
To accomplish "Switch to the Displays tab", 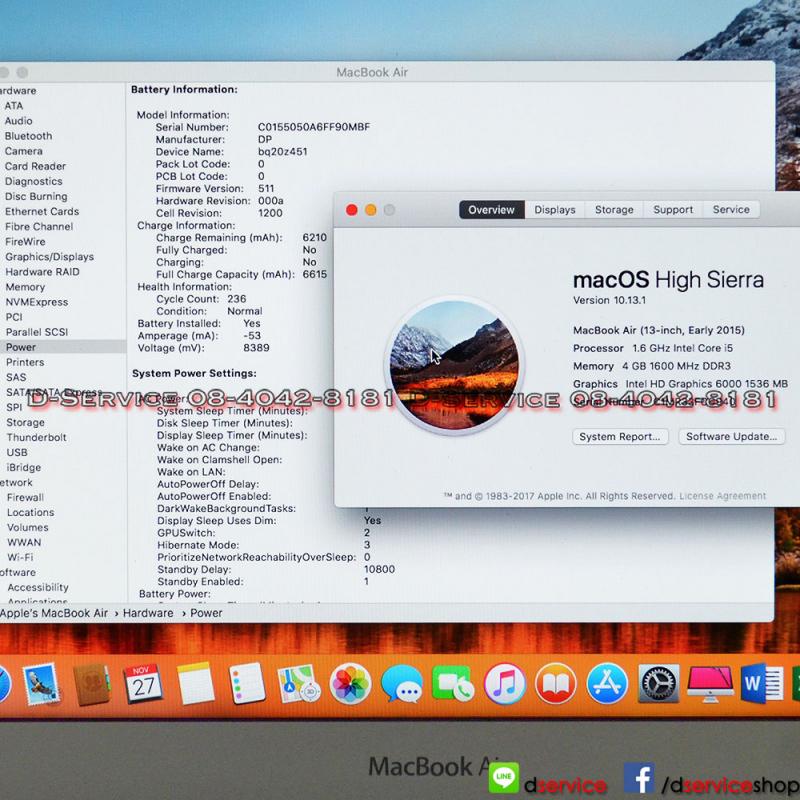I will tap(555, 210).
